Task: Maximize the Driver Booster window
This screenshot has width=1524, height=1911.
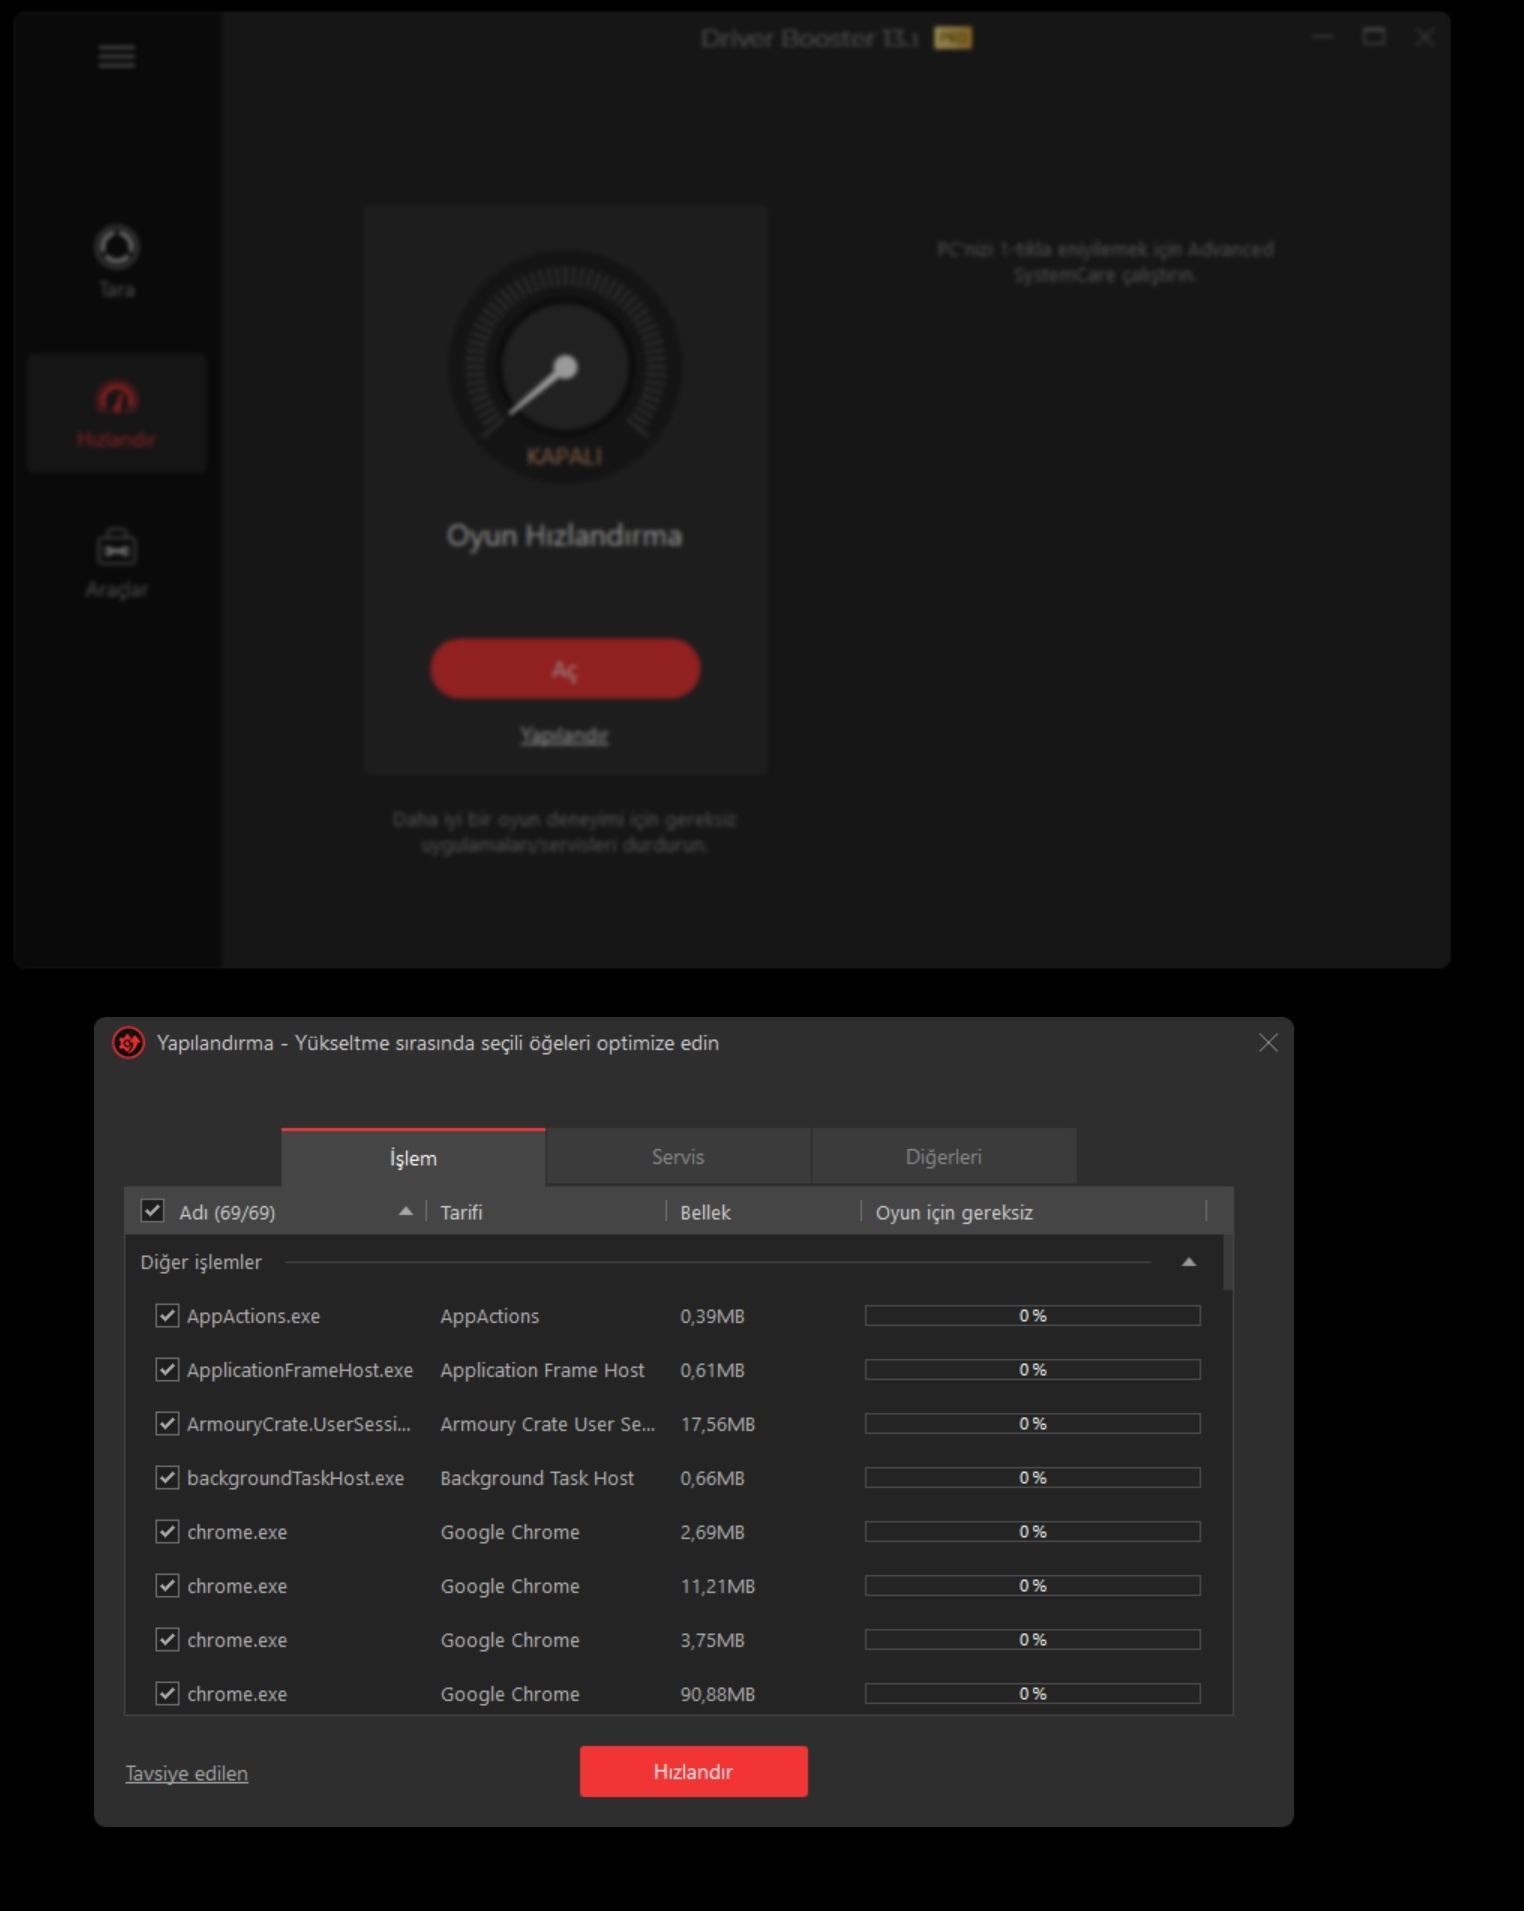Action: coord(1374,37)
